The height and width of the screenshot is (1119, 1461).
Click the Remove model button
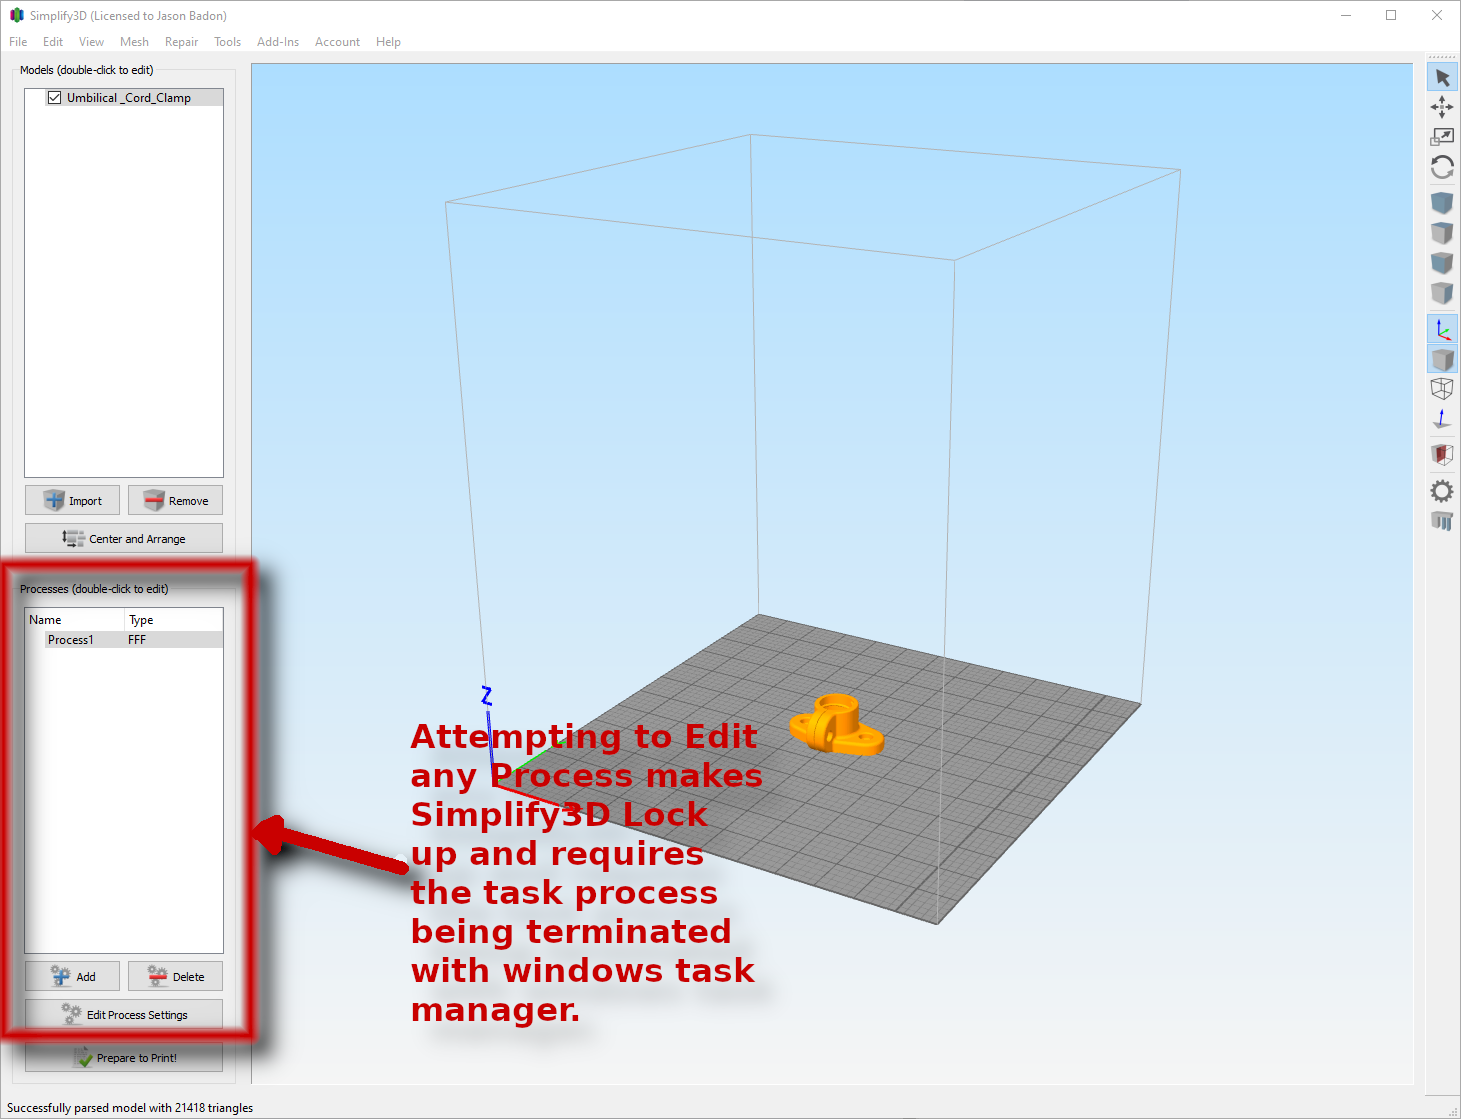pyautogui.click(x=175, y=501)
